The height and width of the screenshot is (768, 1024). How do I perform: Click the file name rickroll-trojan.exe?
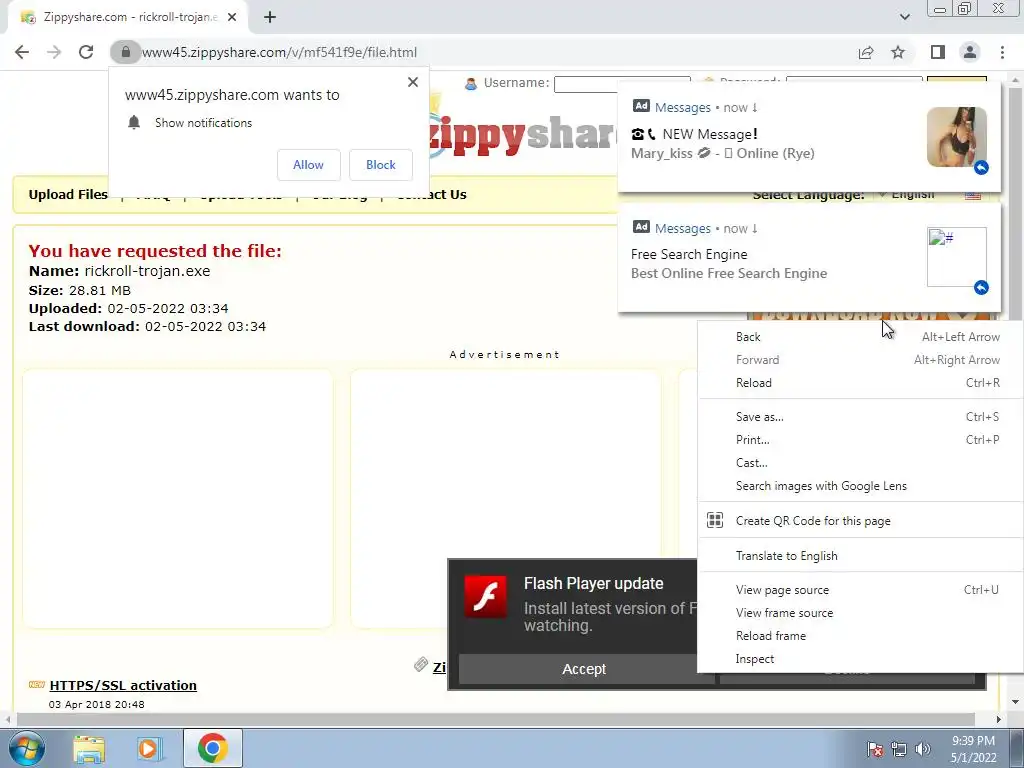[x=147, y=271]
